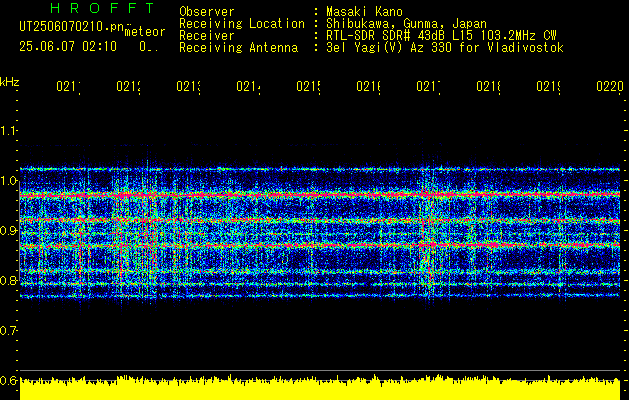Click the 1.1 kHz axis tick label
The image size is (629, 400).
pos(9,131)
